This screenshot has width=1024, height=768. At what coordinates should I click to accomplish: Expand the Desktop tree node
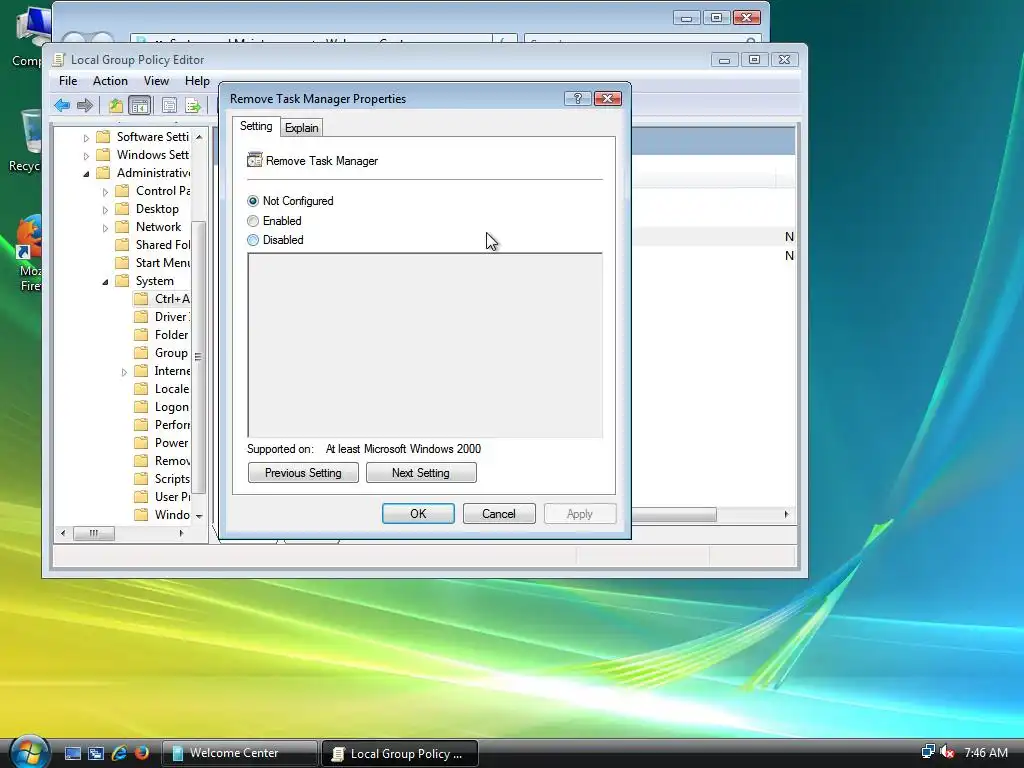(x=105, y=210)
